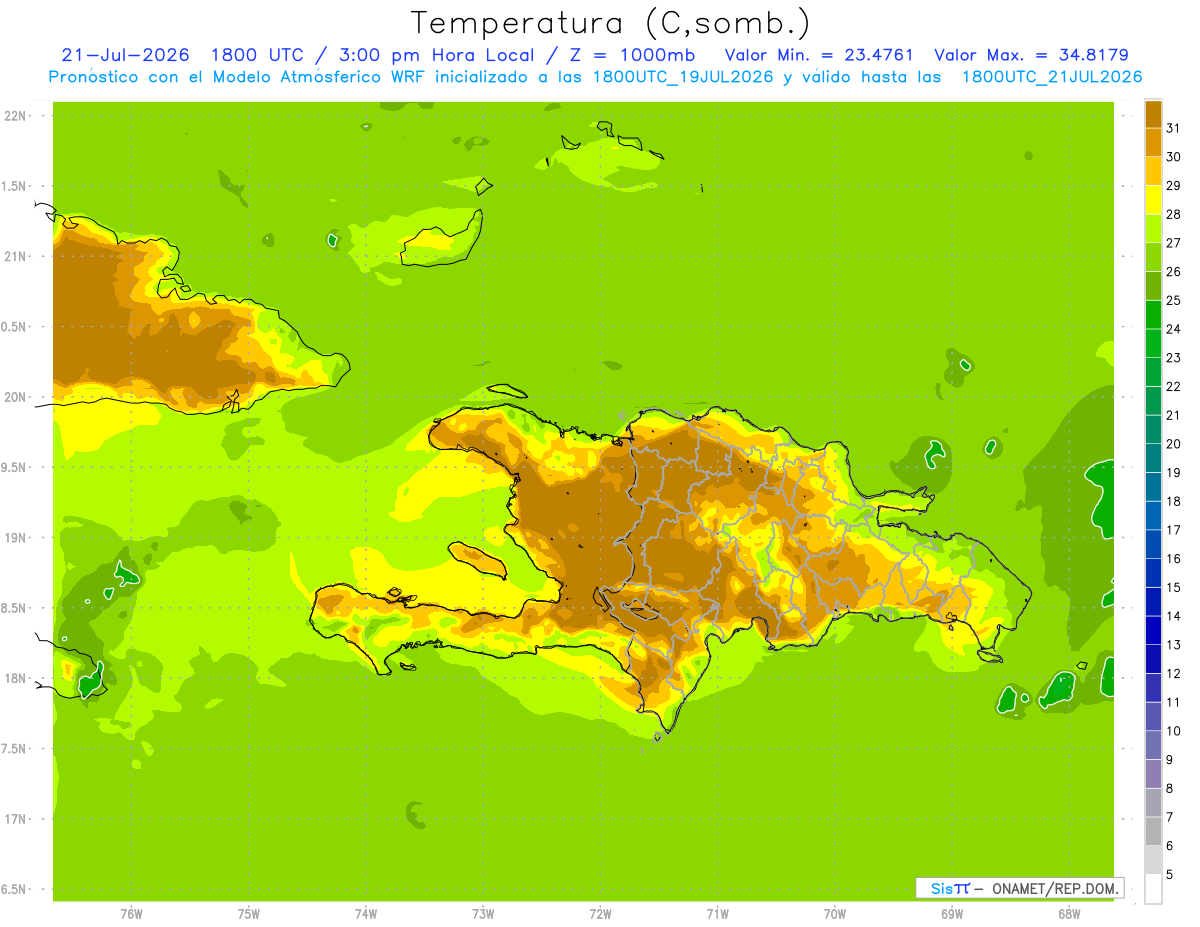Image resolution: width=1200 pixels, height=927 pixels.
Task: Click the legend value '20'
Action: (x=1174, y=444)
